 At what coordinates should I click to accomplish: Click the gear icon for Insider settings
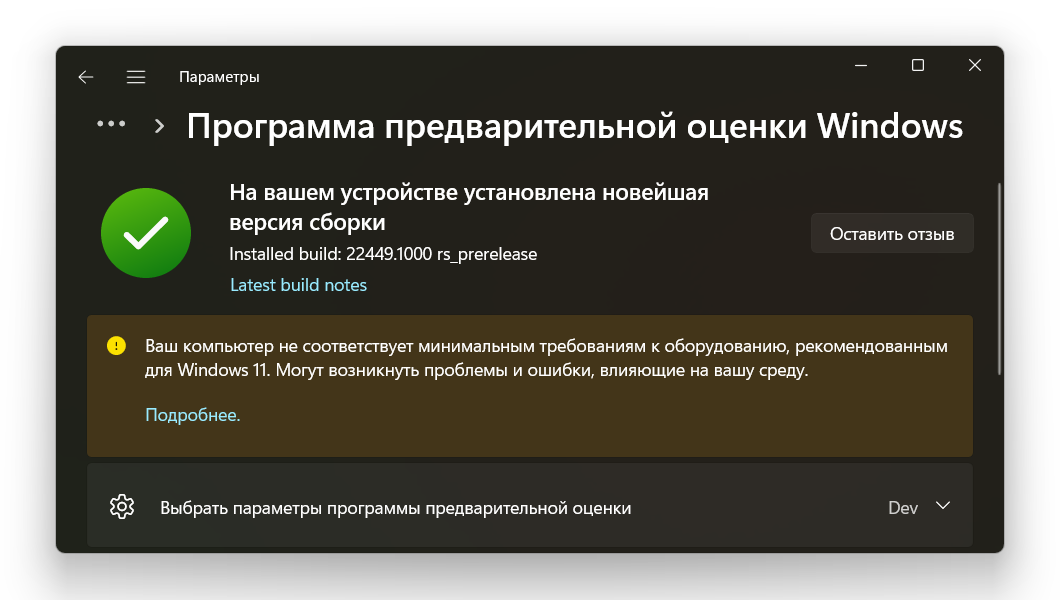point(122,507)
